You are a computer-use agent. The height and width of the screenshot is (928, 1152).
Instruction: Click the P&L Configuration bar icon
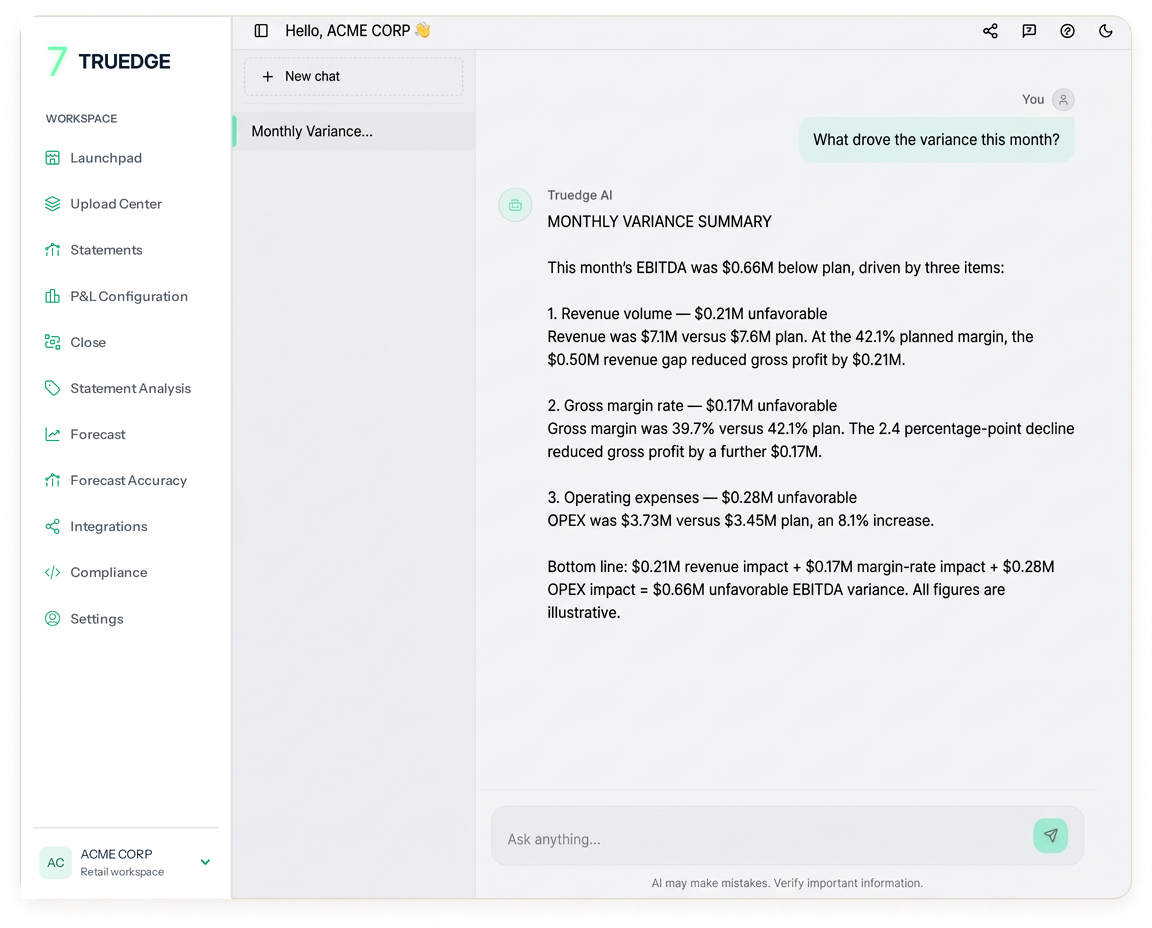point(52,296)
